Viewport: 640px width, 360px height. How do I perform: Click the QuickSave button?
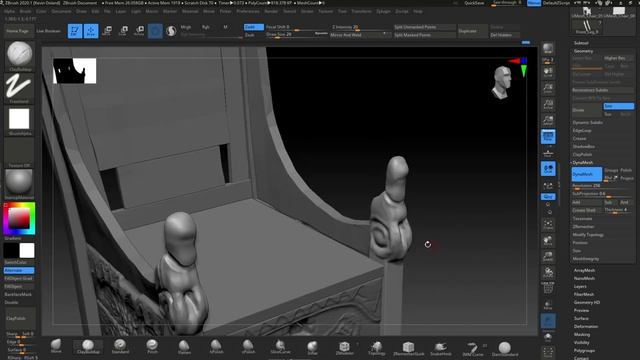coord(474,3)
